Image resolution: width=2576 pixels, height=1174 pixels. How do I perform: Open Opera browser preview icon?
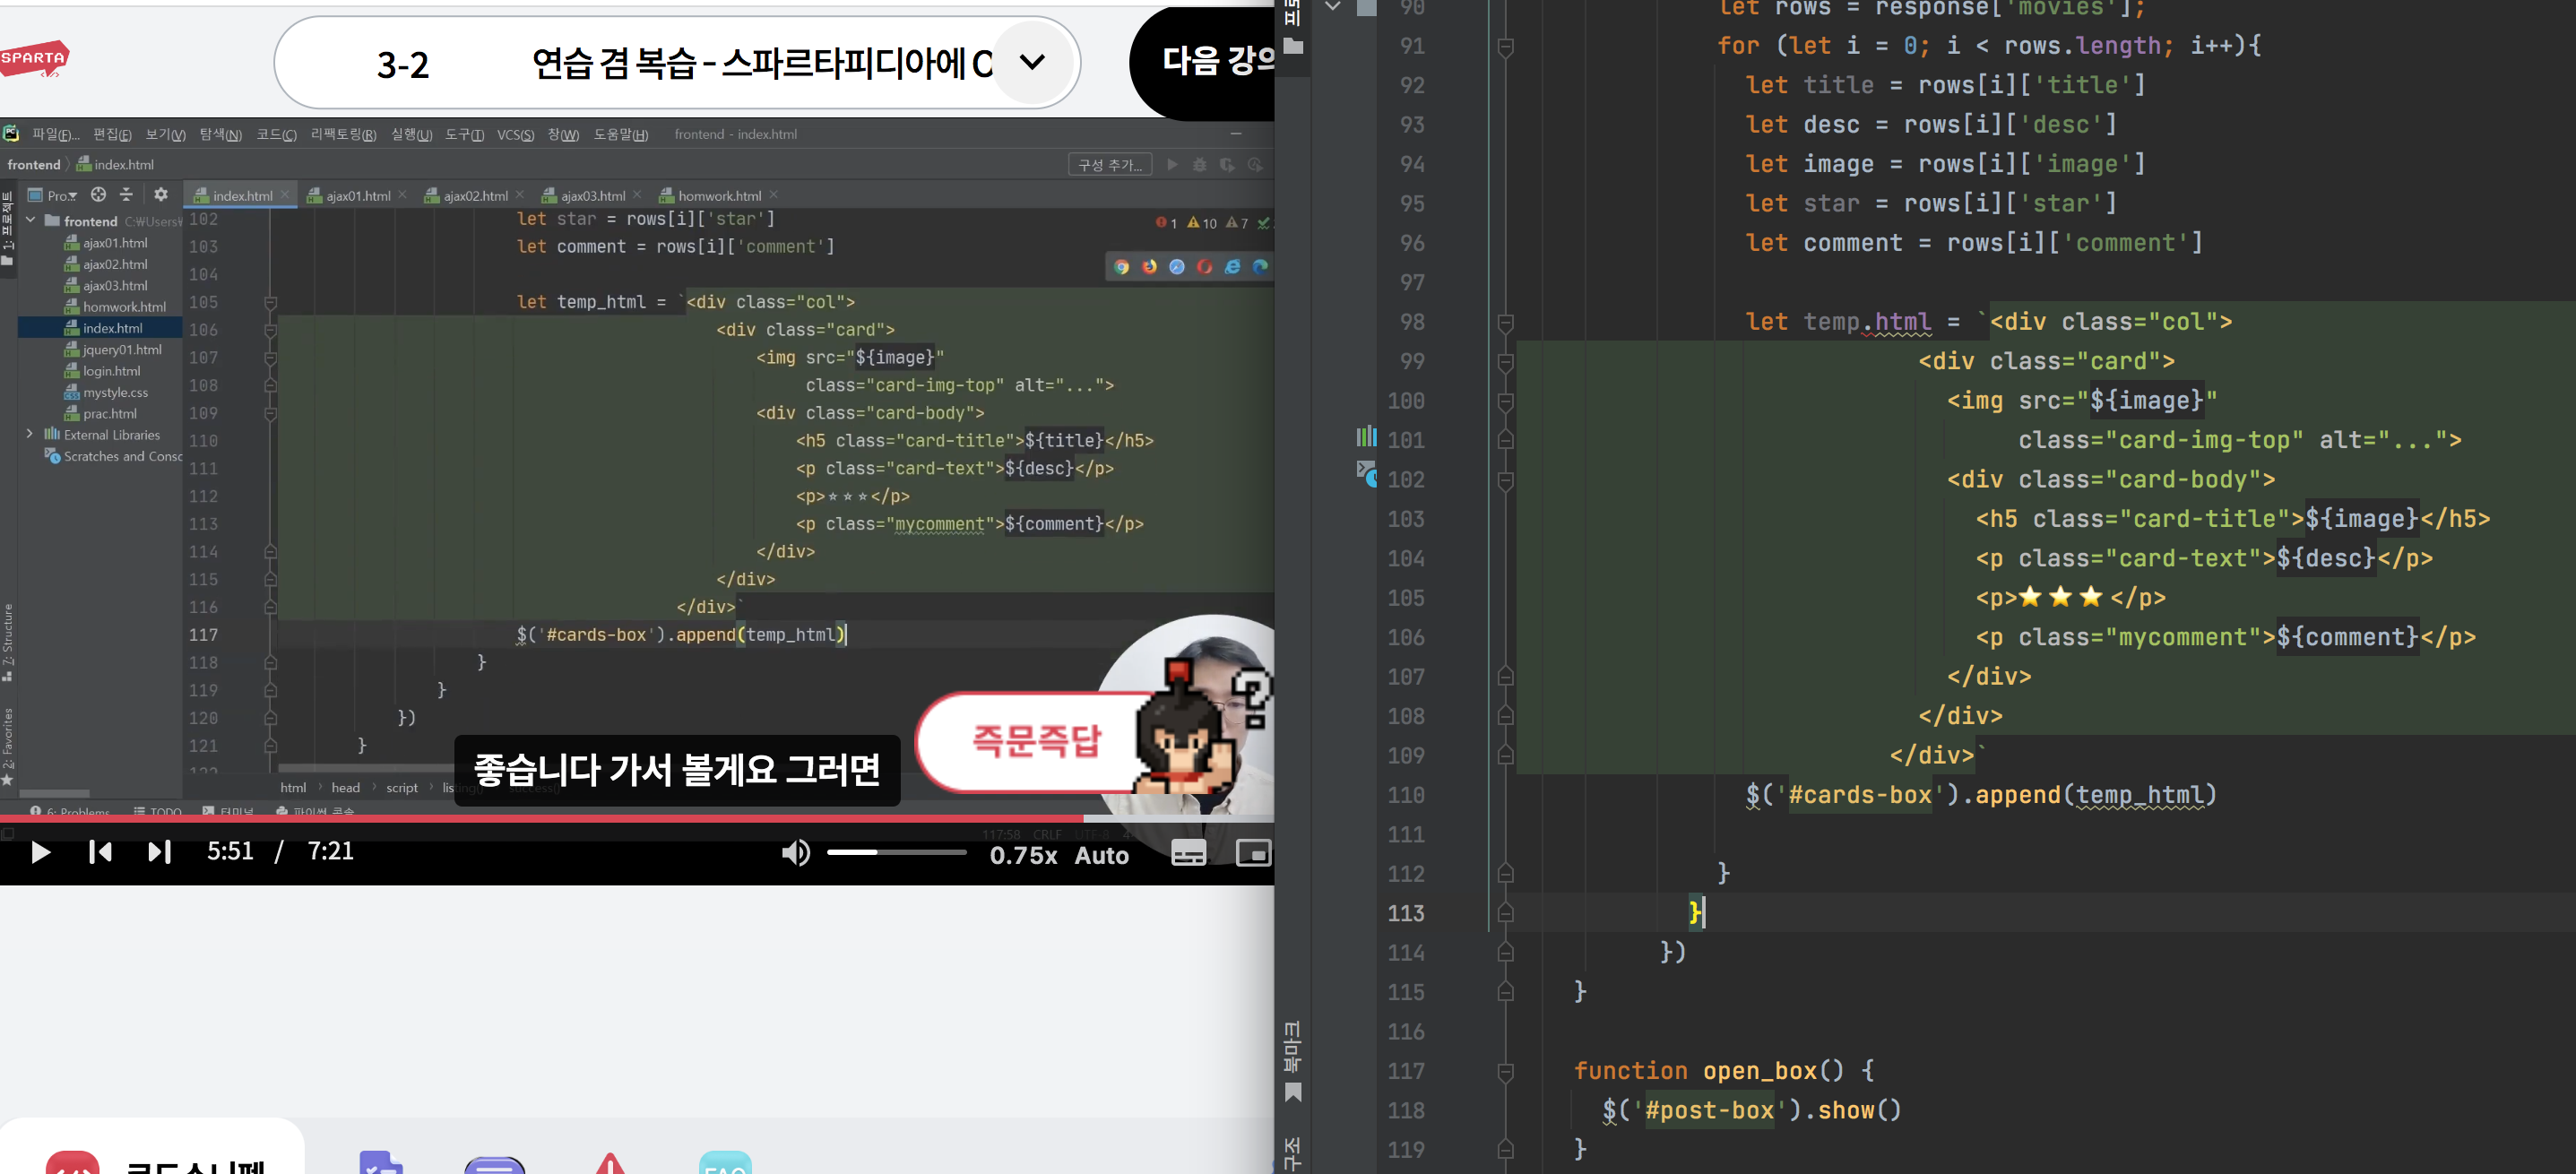[1204, 266]
